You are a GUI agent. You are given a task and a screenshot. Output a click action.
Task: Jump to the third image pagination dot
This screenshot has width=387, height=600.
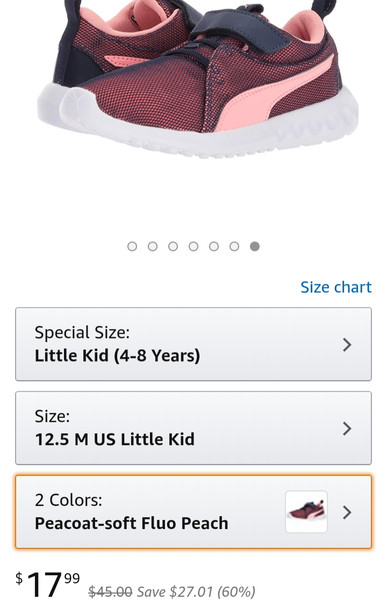click(173, 246)
